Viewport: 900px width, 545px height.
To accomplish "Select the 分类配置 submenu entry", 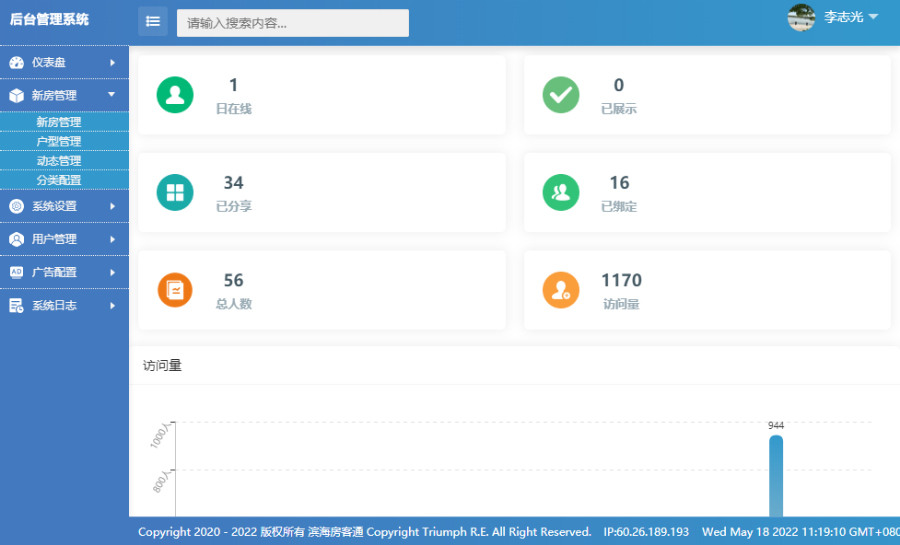I will click(x=59, y=180).
